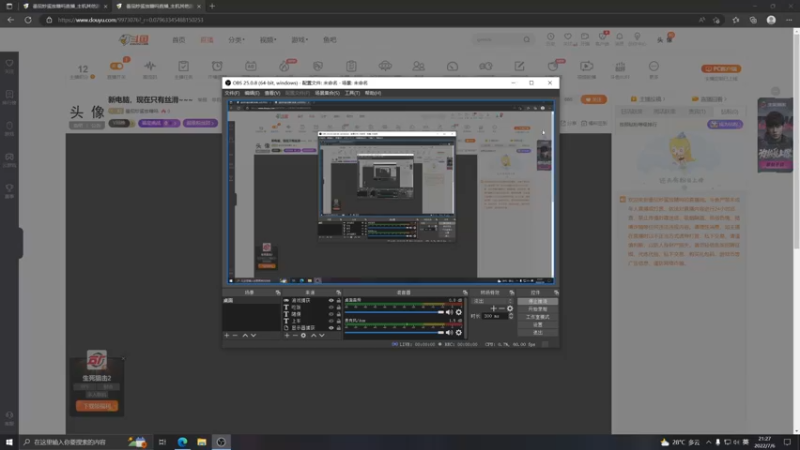The height and width of the screenshot is (450, 800).
Task: Open transition properties gear icon
Action: [510, 309]
